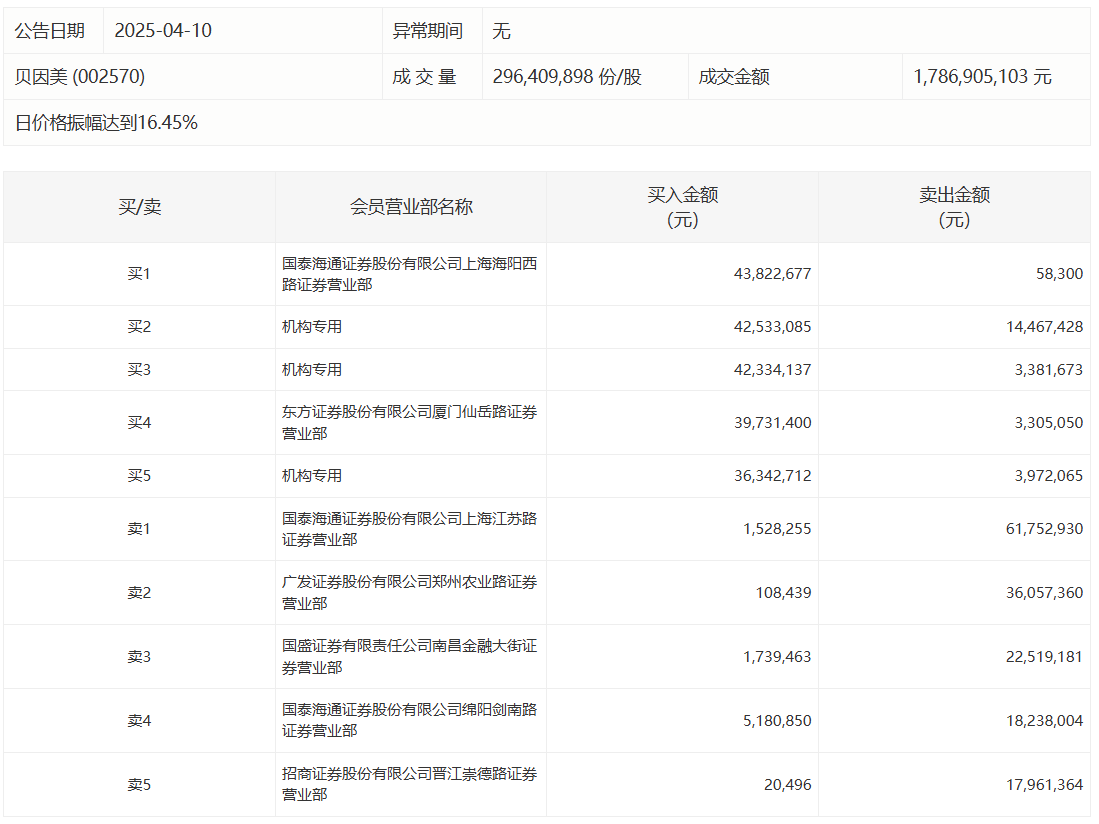Viewport: 1099px width, 824px height.
Task: Click the 日价格振幅达到16.45% reason text
Action: click(x=106, y=123)
